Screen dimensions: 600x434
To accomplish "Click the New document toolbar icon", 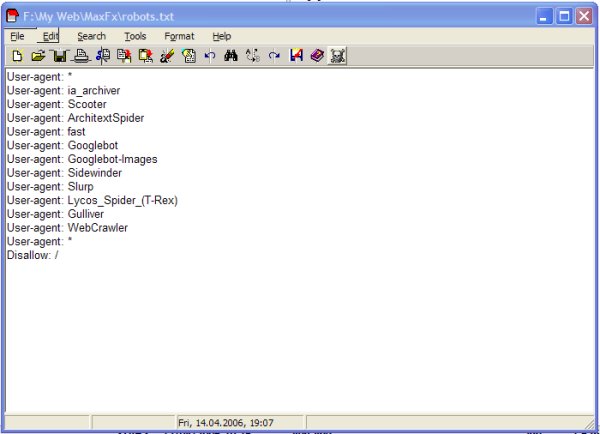I will pos(16,57).
